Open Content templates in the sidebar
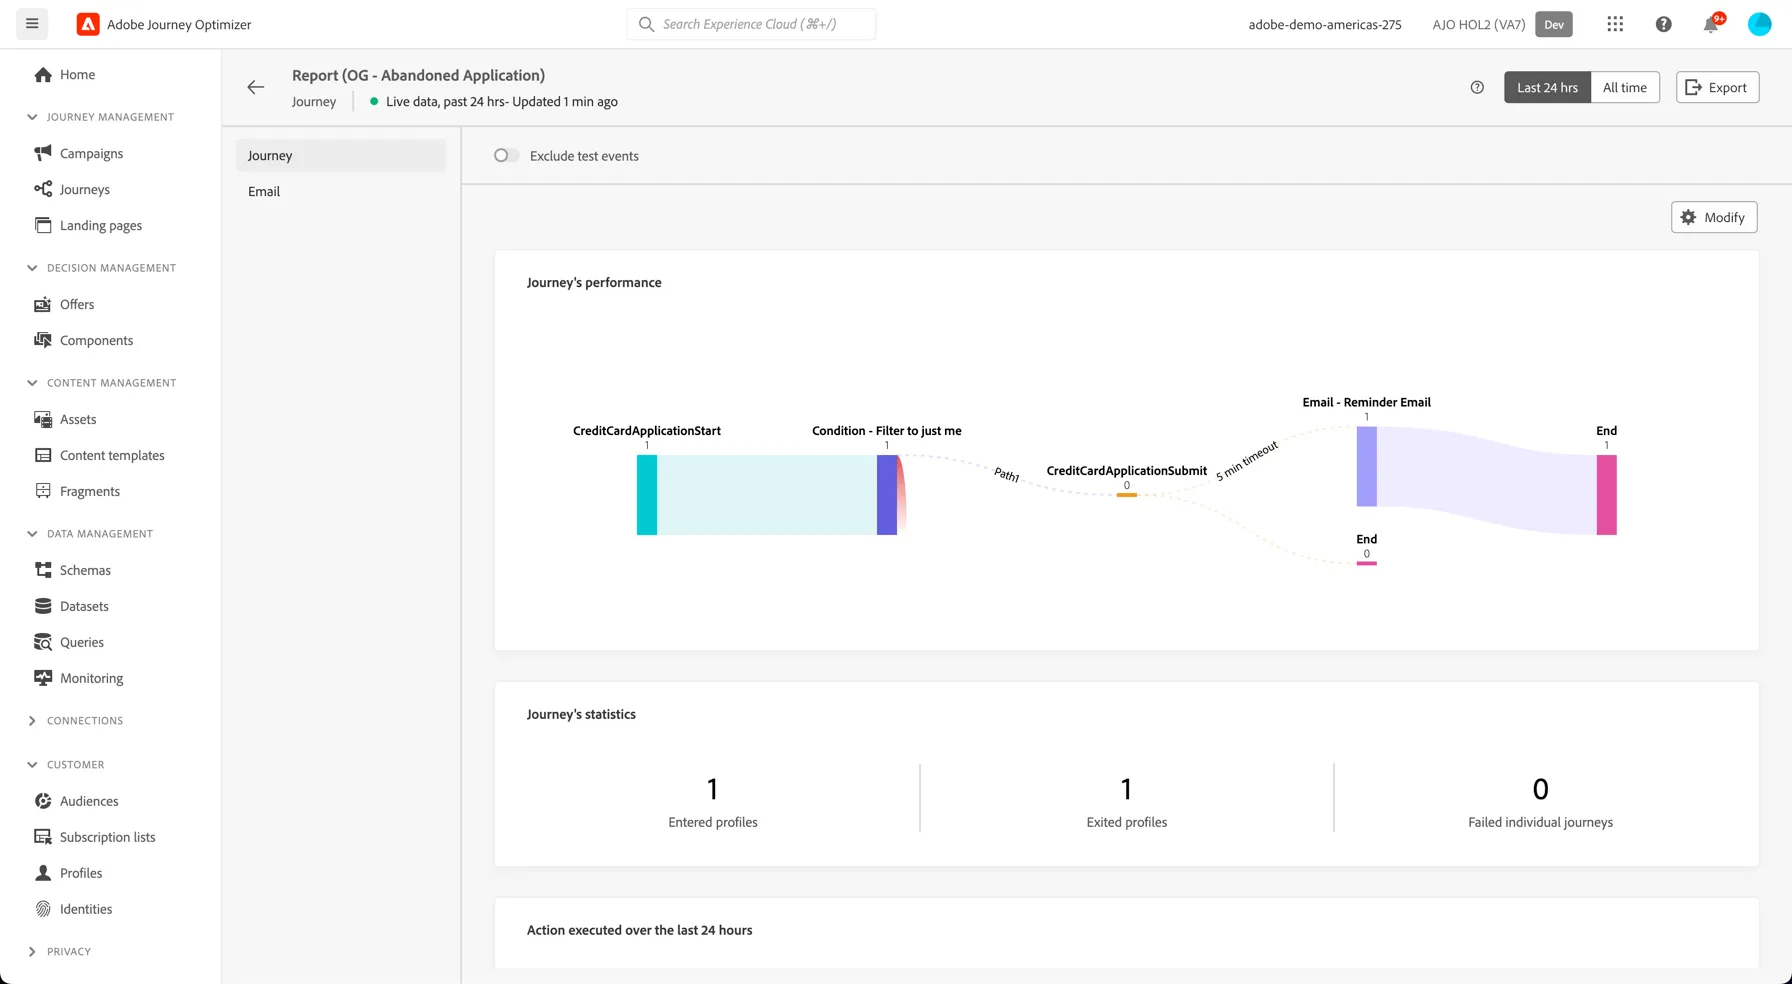This screenshot has width=1792, height=984. (x=112, y=455)
